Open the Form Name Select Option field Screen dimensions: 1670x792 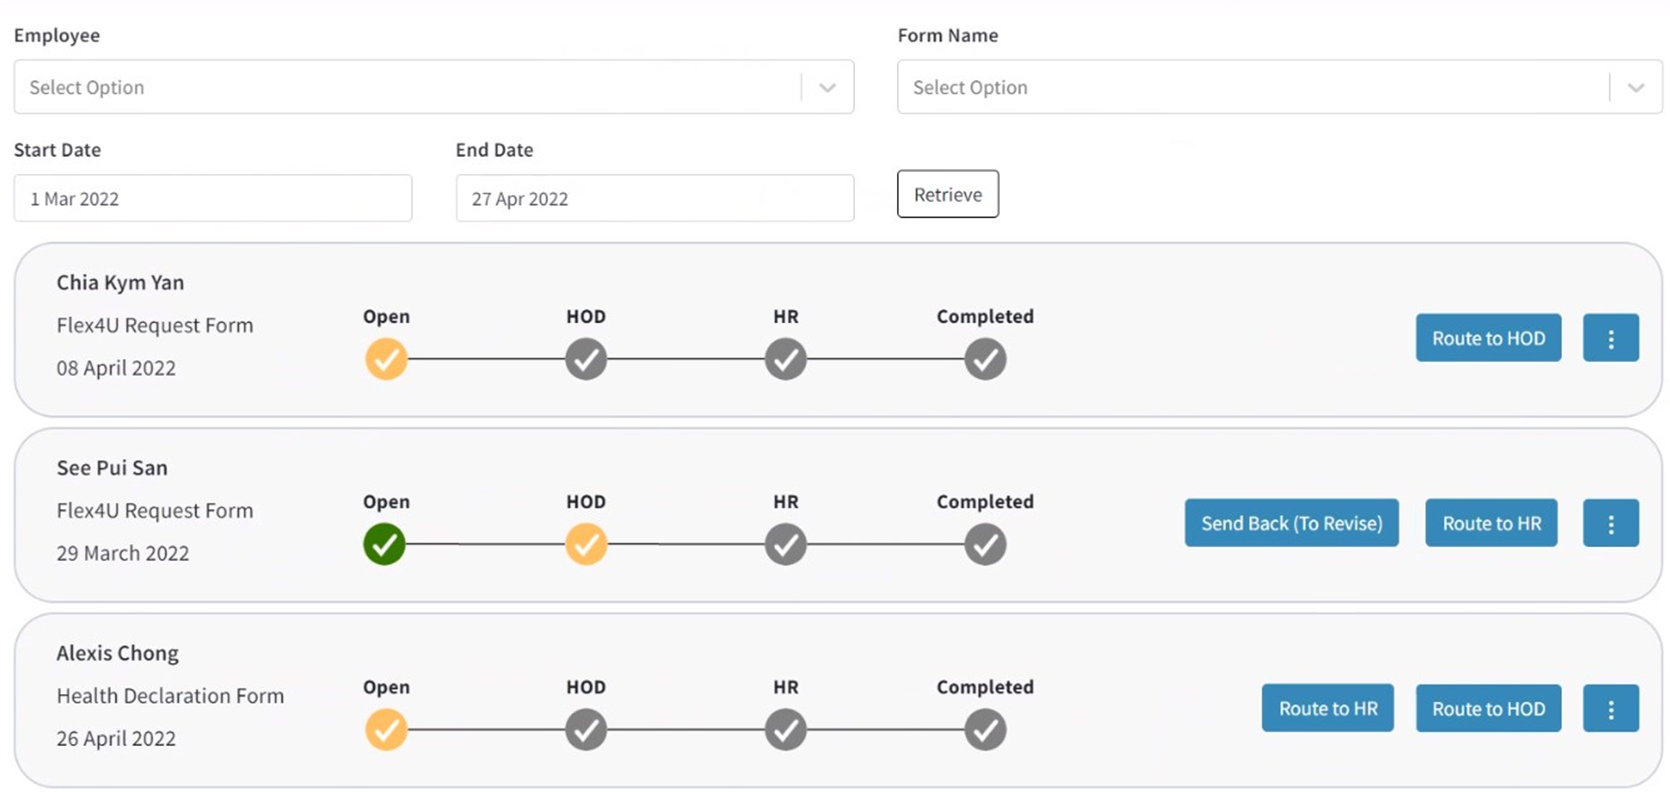[x=1279, y=87]
